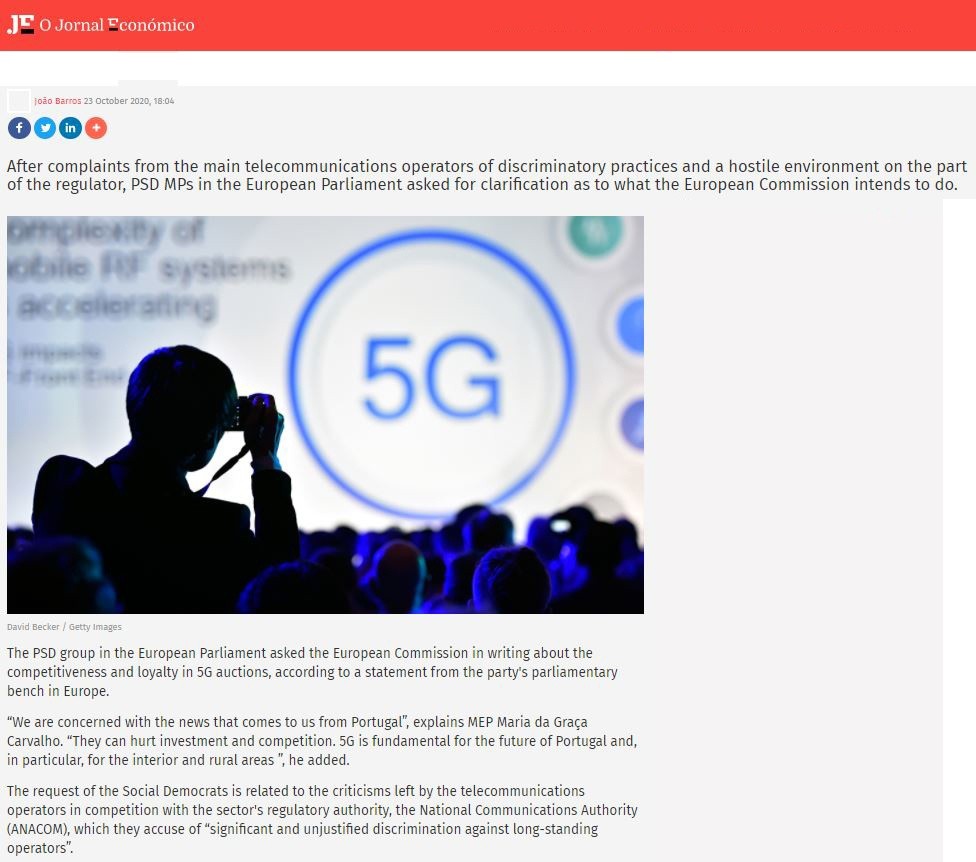Share the article on Facebook
The image size is (976, 862).
click(x=19, y=128)
